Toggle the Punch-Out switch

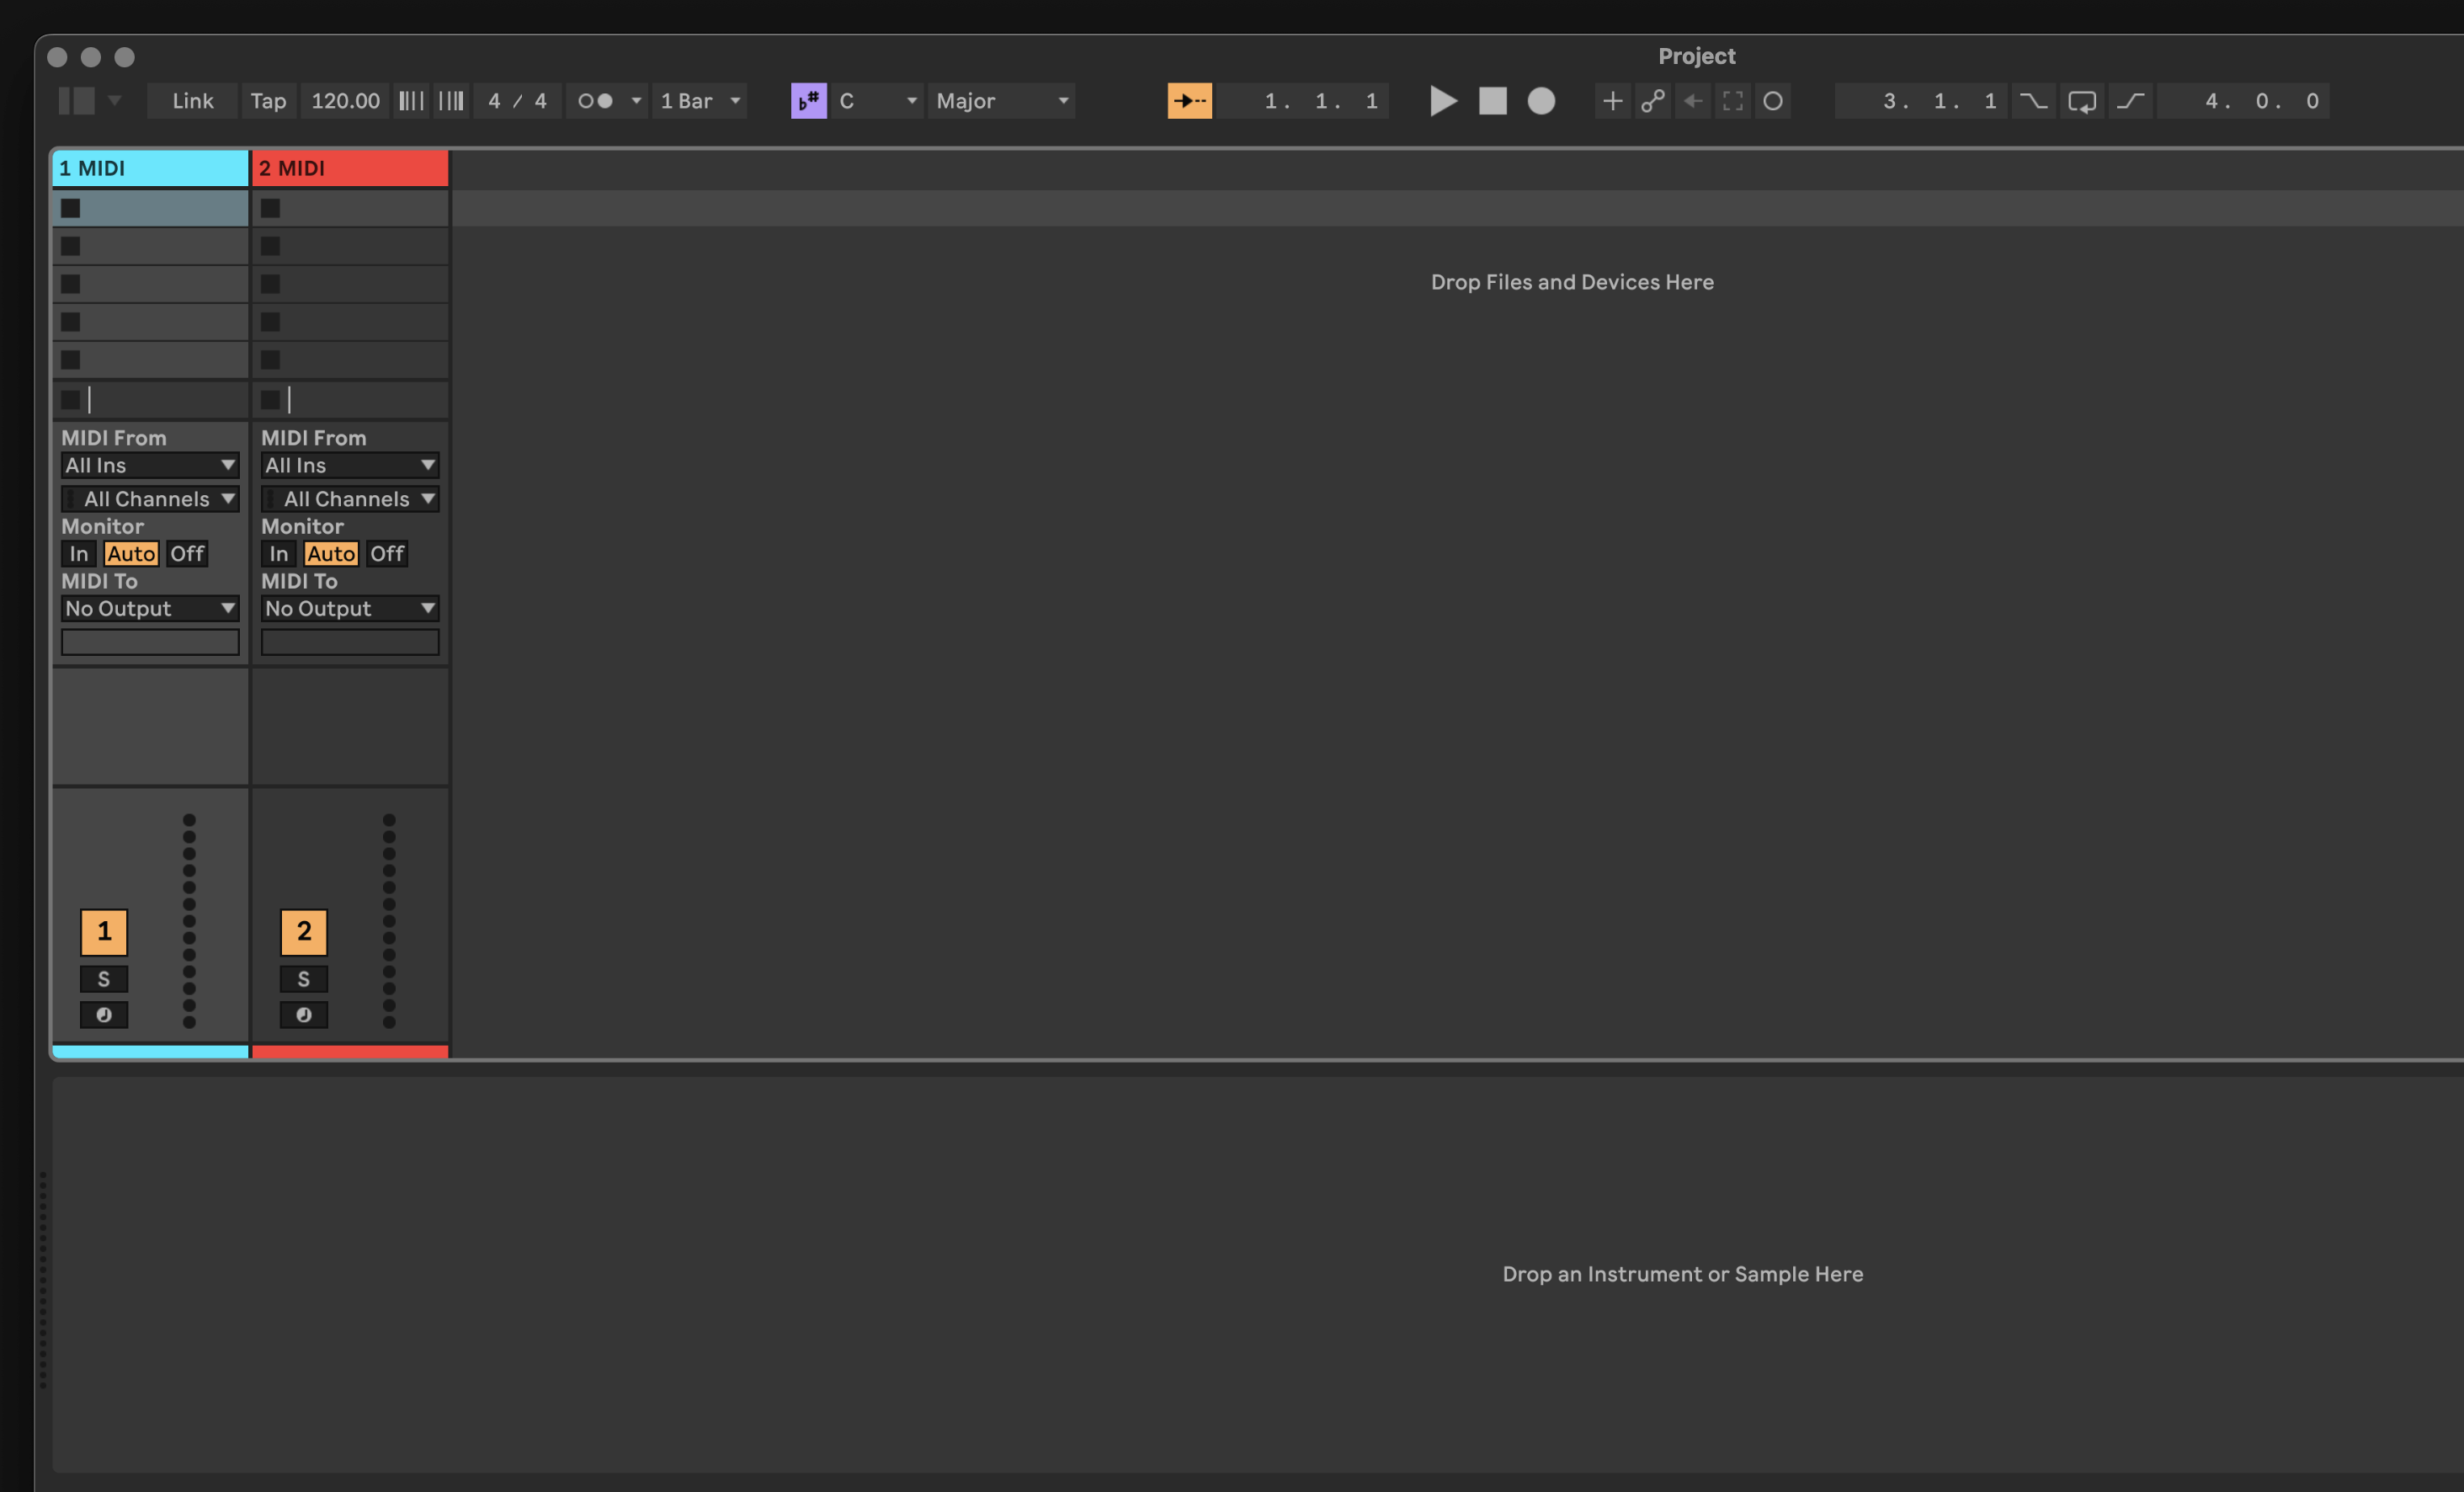pyautogui.click(x=2131, y=101)
